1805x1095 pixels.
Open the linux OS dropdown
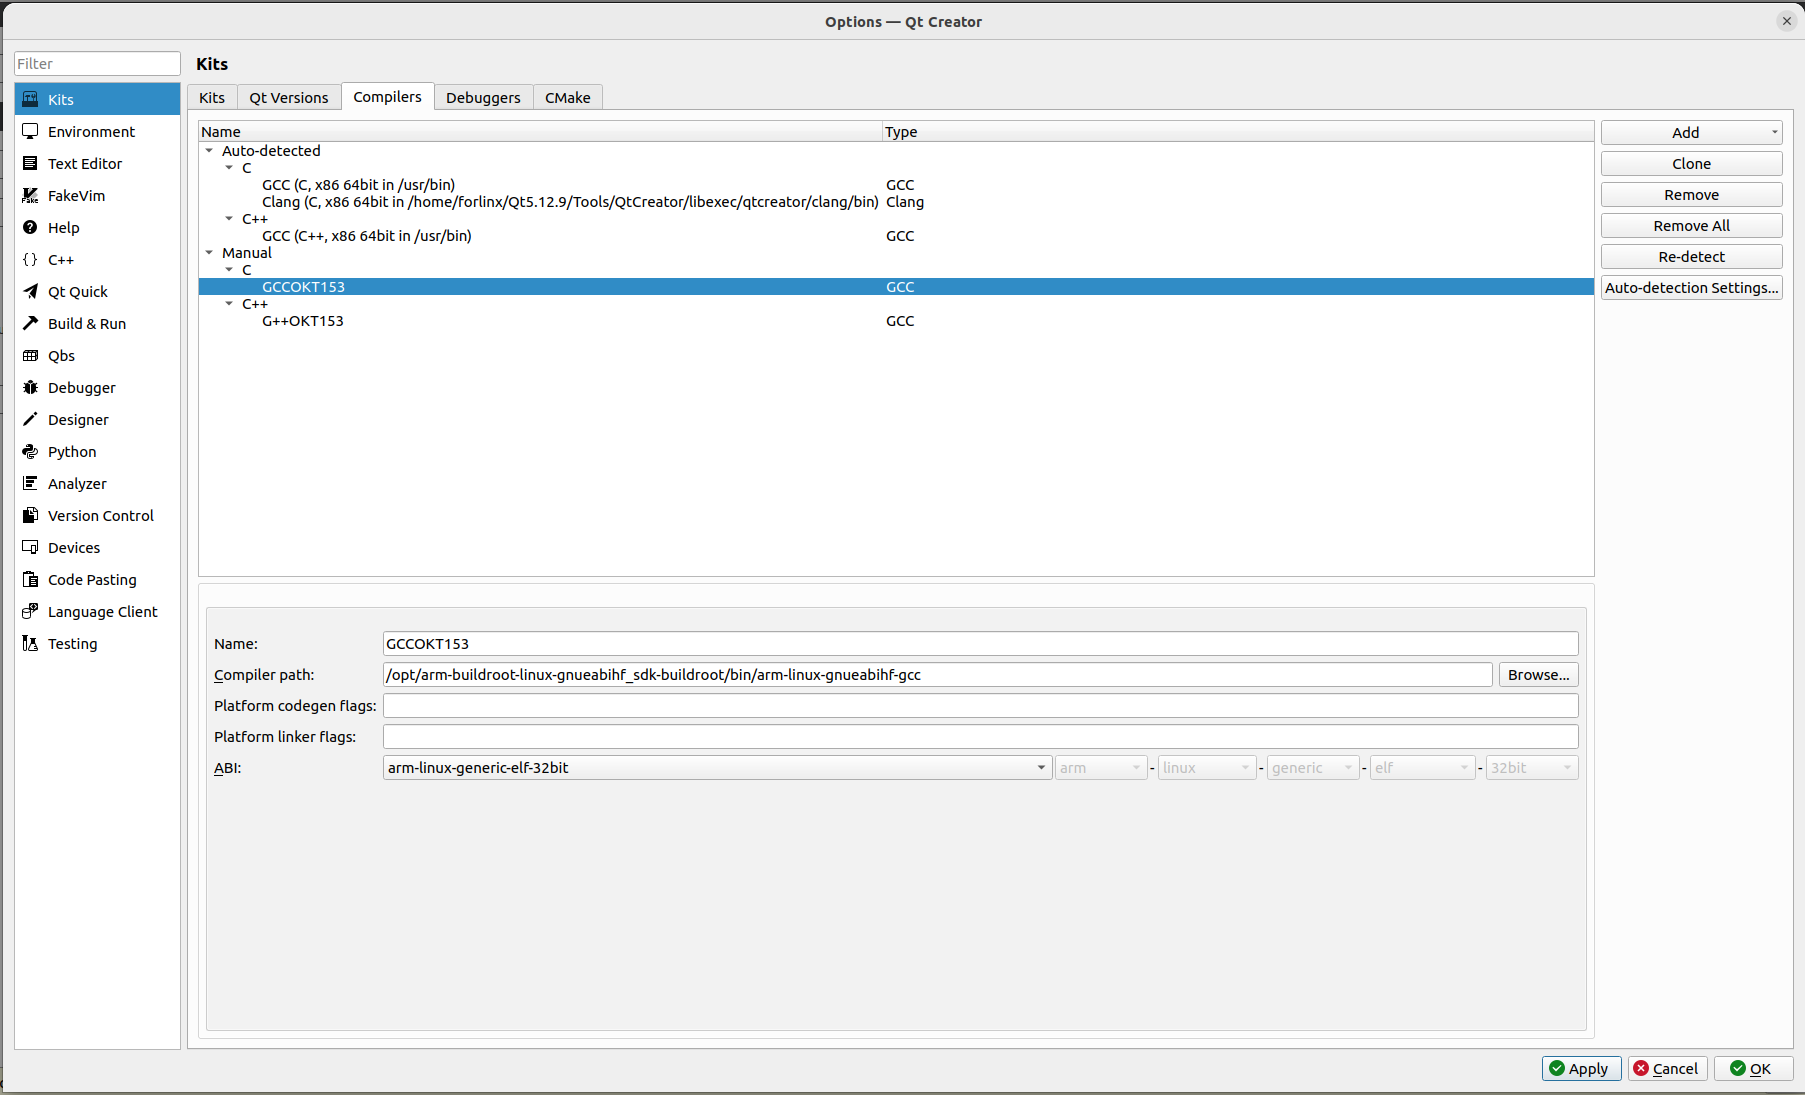click(x=1207, y=768)
